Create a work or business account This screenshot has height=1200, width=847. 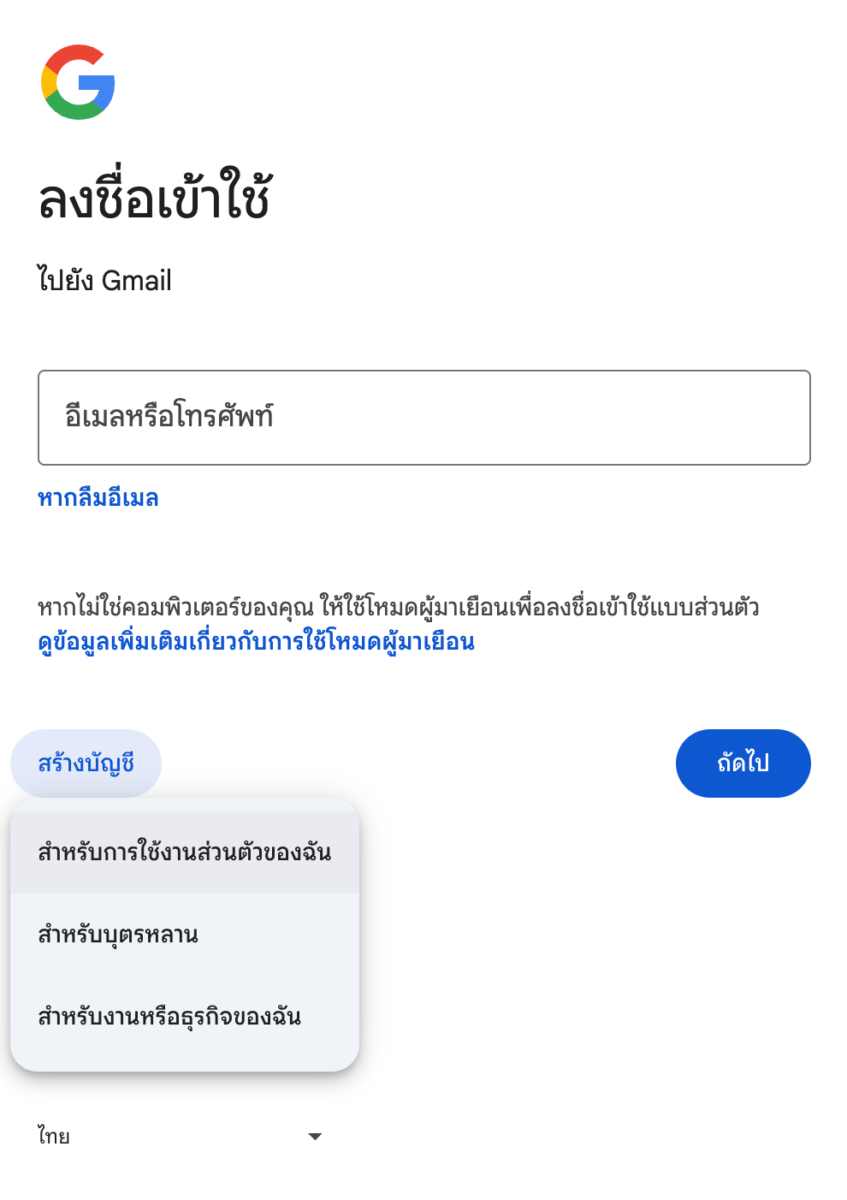[x=185, y=1017]
